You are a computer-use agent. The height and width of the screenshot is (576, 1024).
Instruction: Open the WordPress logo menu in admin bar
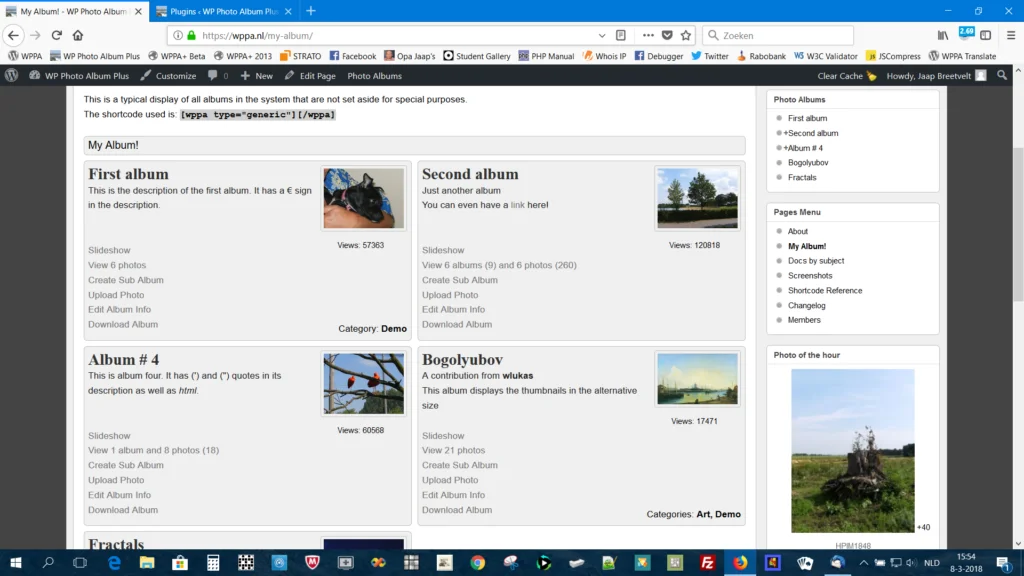[x=11, y=76]
